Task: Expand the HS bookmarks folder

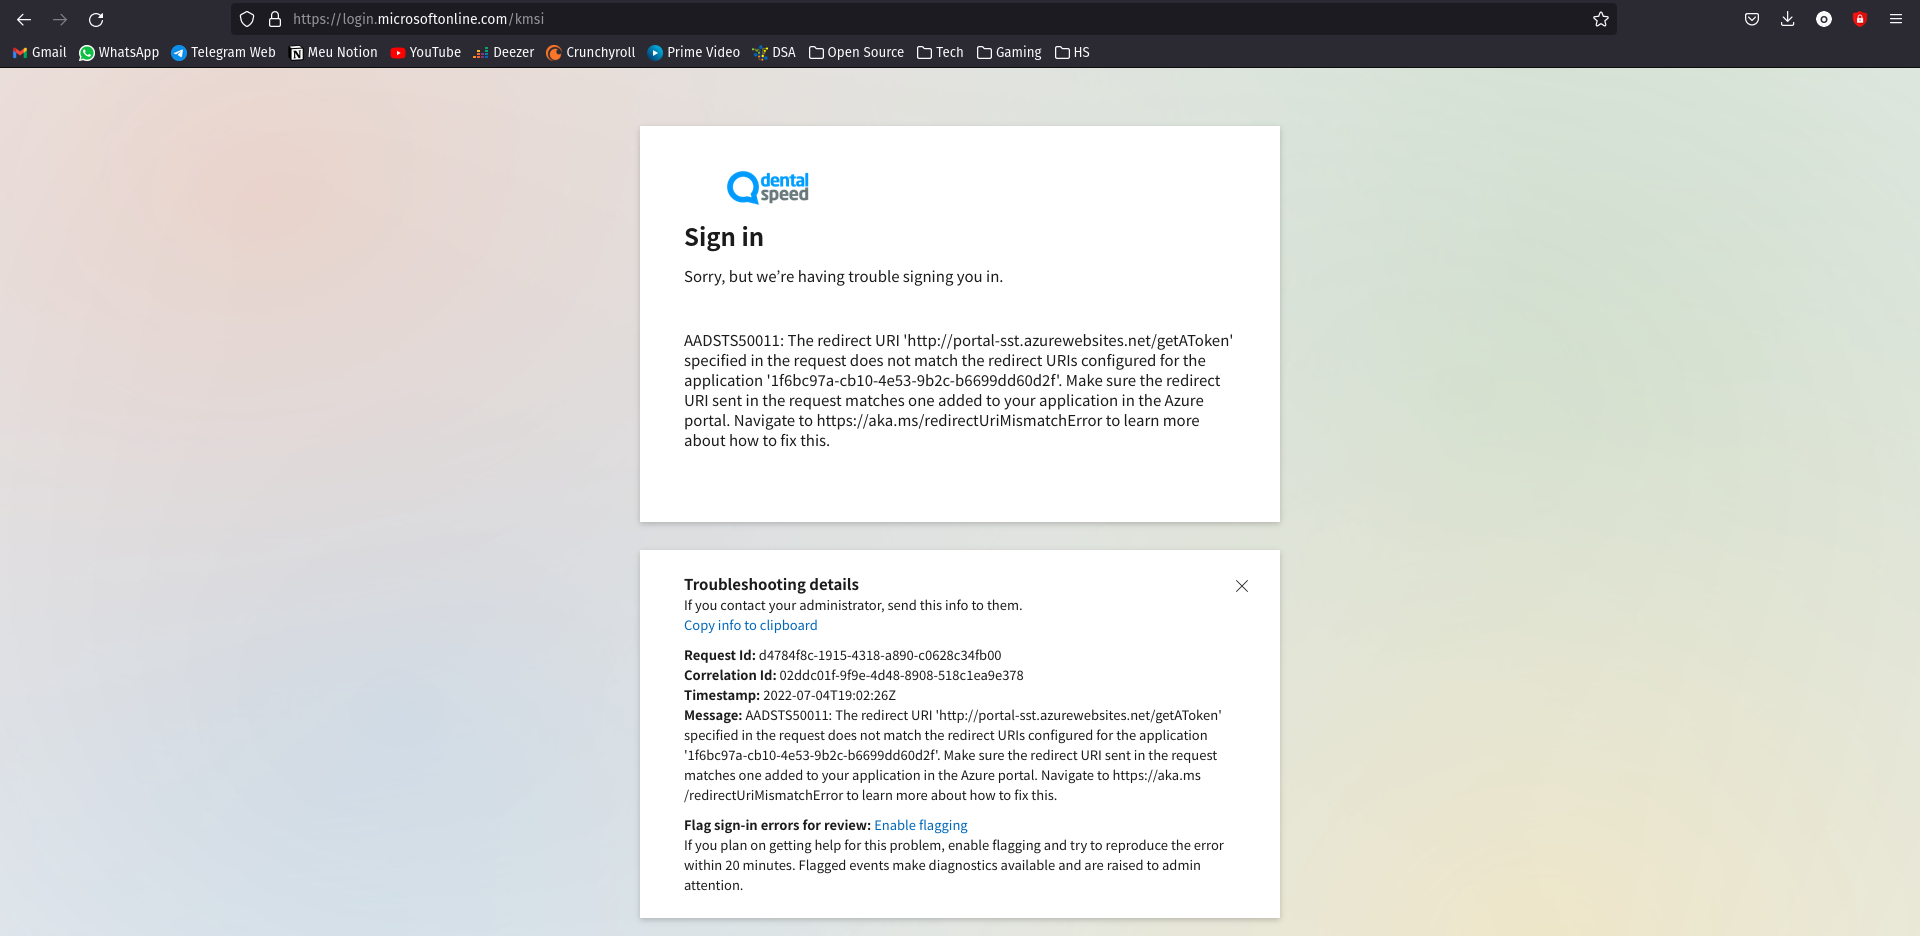Action: click(1072, 52)
